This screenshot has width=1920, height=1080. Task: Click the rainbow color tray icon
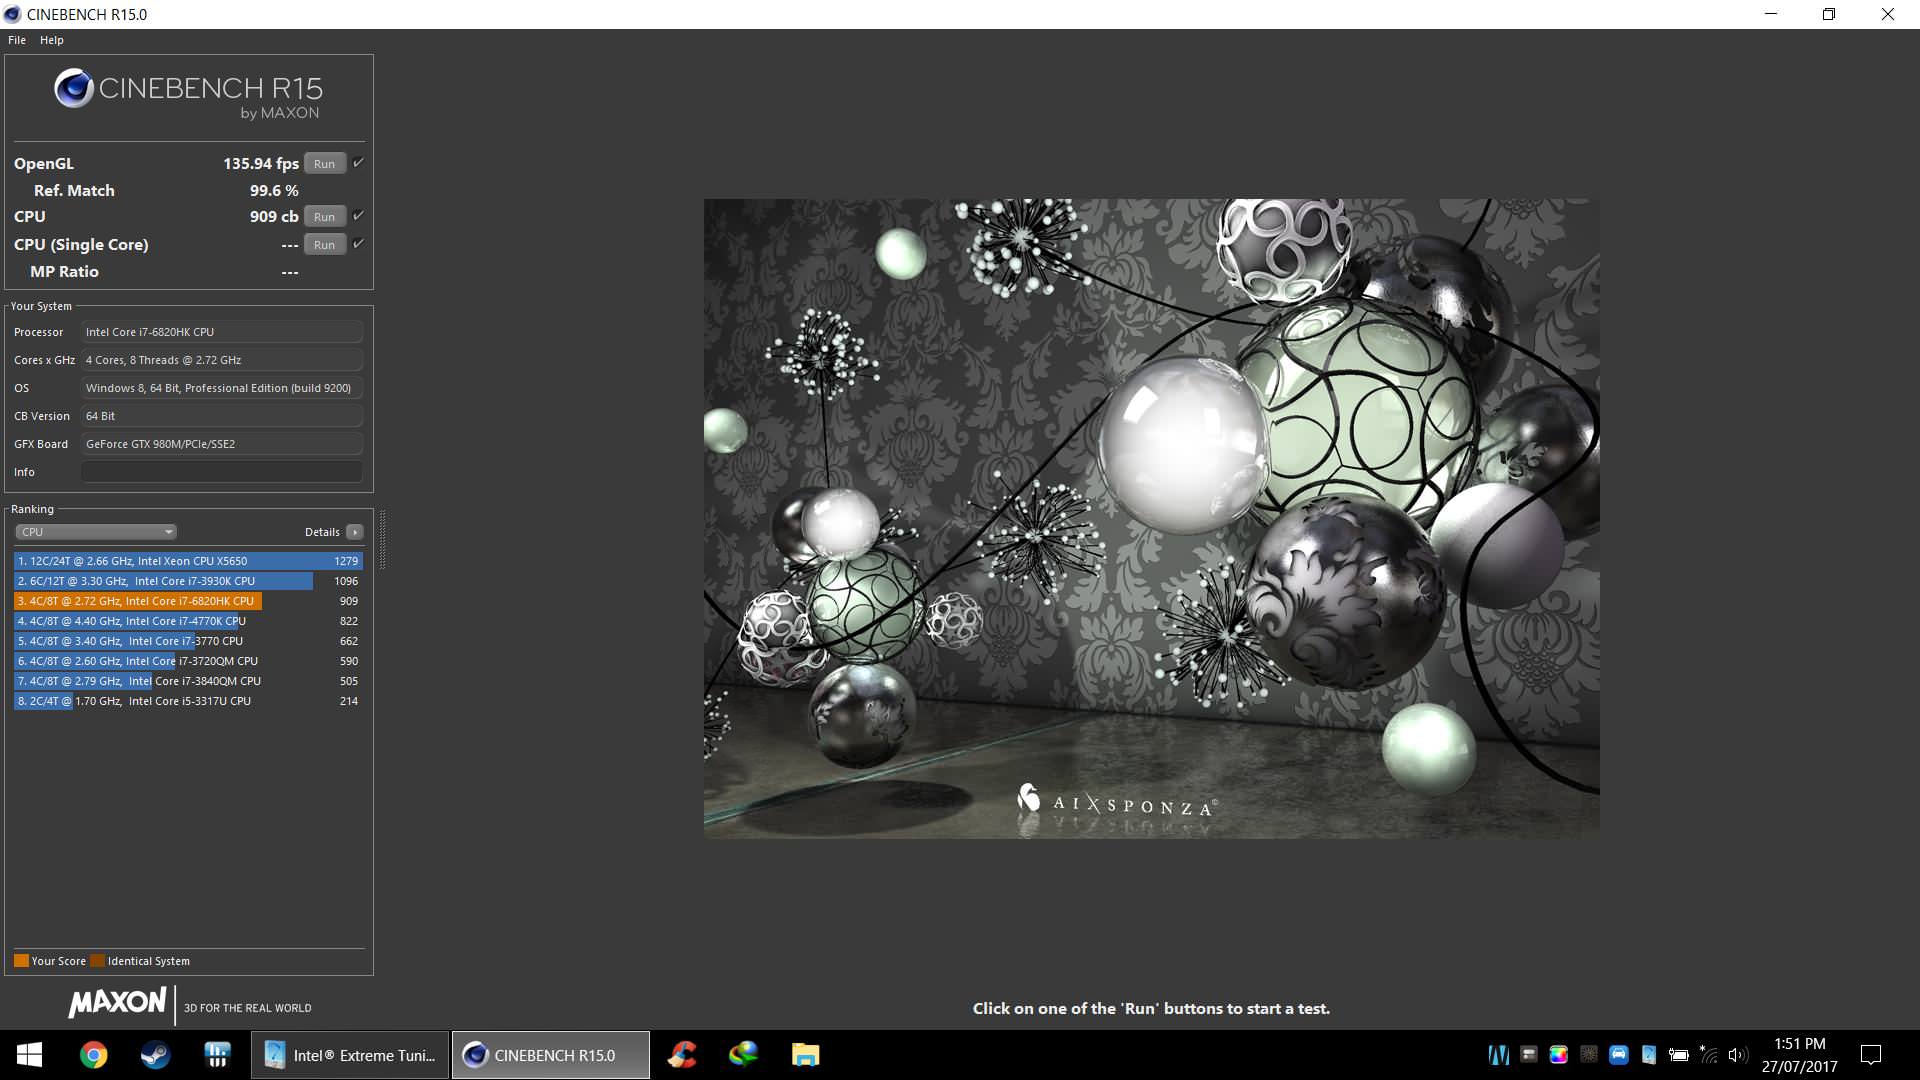(1558, 1054)
